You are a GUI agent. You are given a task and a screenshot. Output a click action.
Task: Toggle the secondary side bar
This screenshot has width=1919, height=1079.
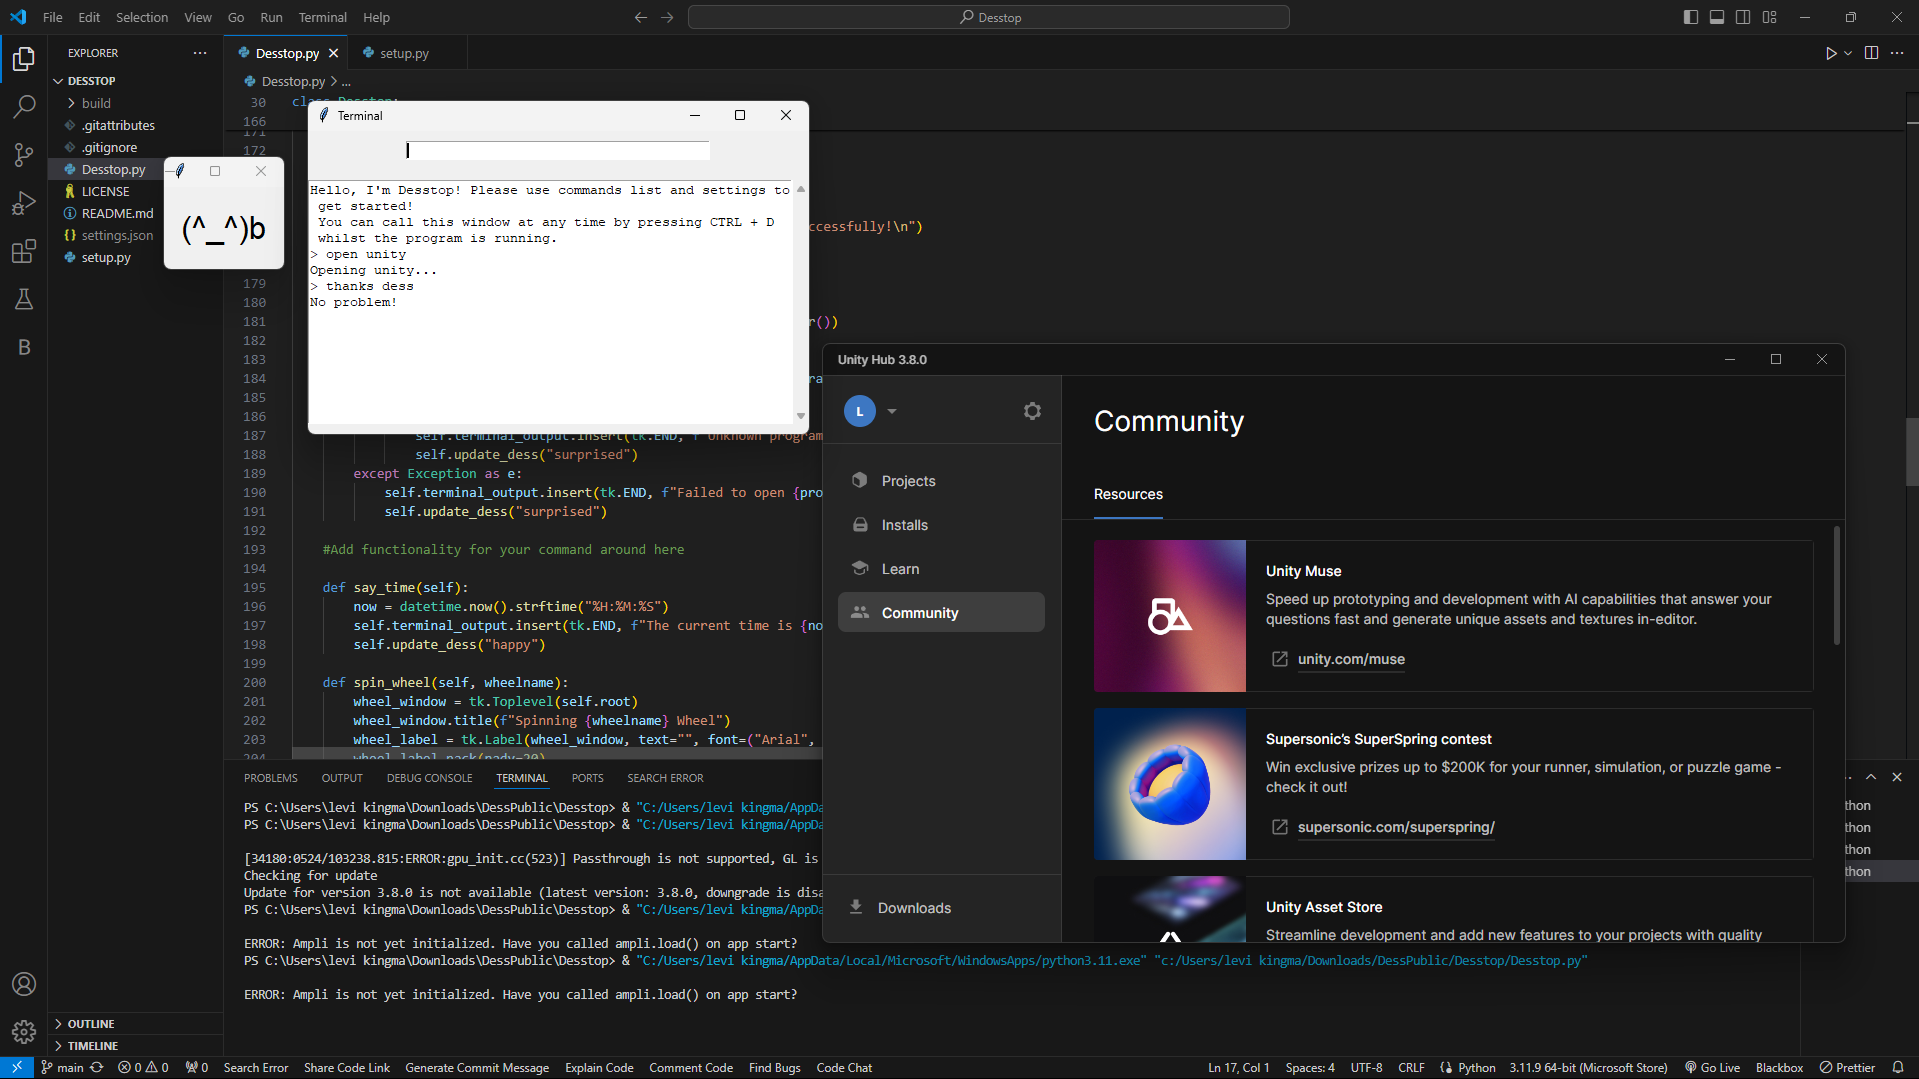1743,17
